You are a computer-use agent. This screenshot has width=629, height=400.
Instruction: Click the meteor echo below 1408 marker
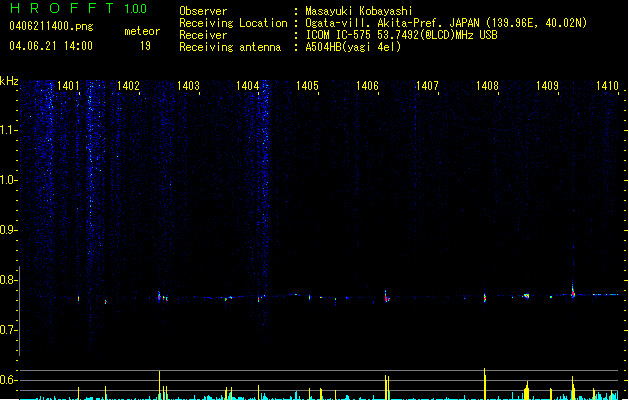coord(485,297)
